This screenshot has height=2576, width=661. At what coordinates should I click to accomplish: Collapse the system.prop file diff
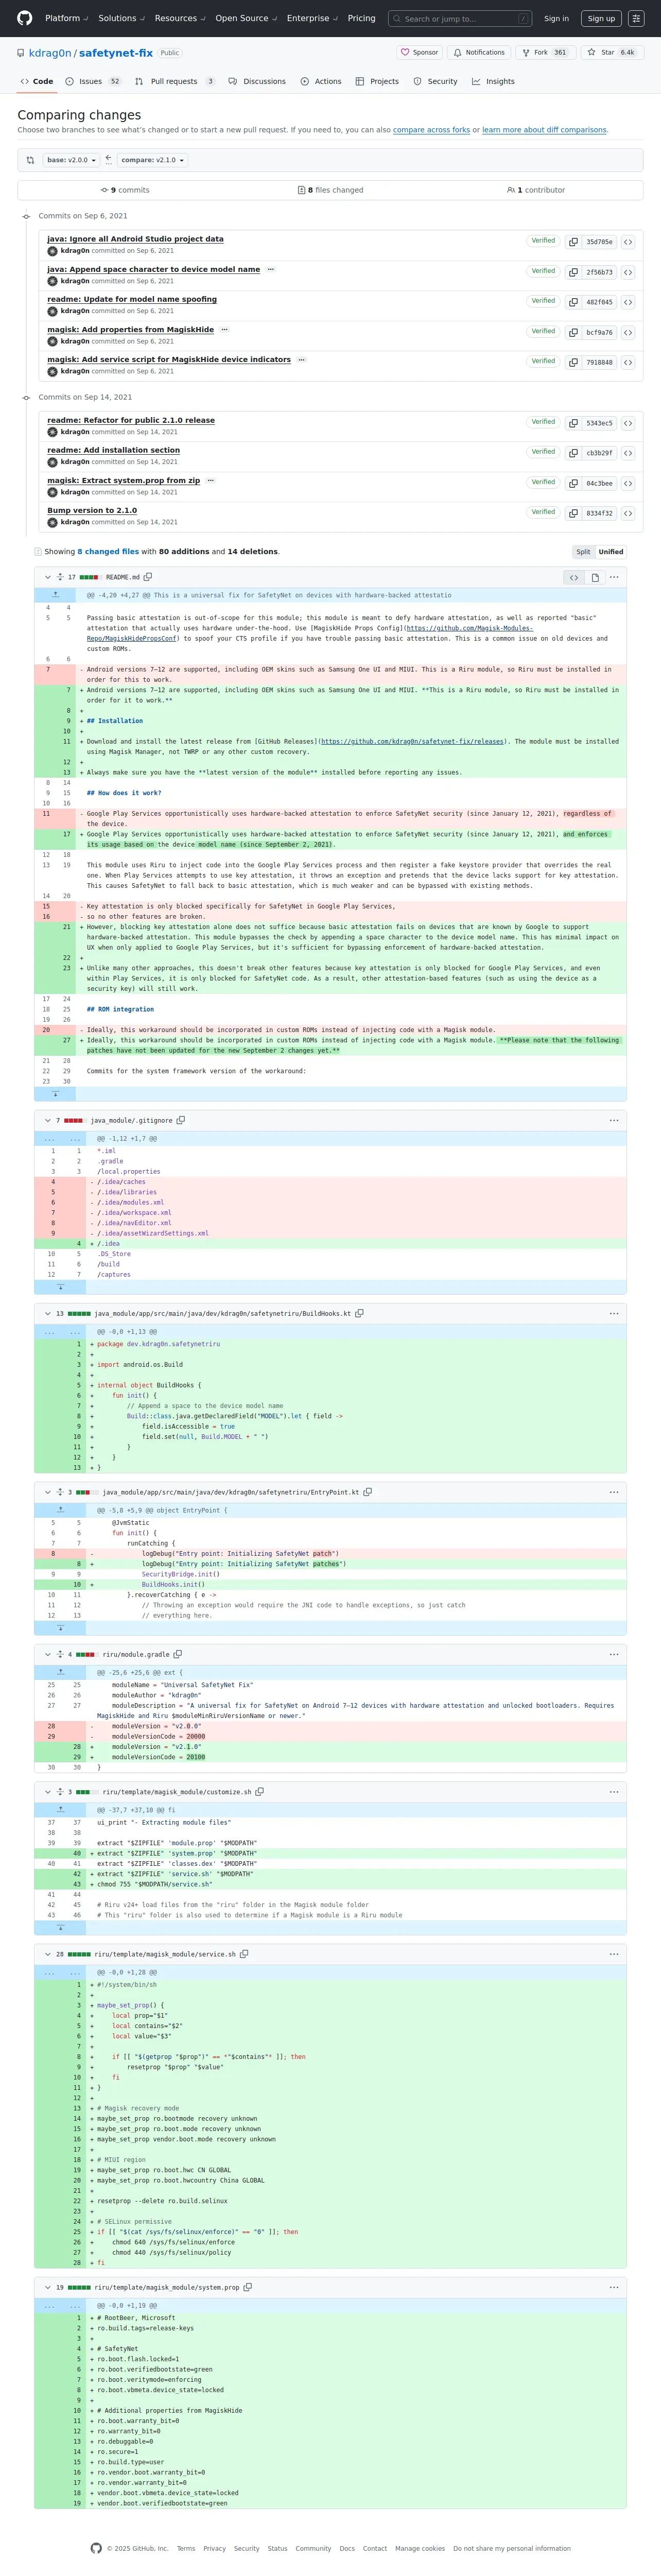click(47, 2287)
